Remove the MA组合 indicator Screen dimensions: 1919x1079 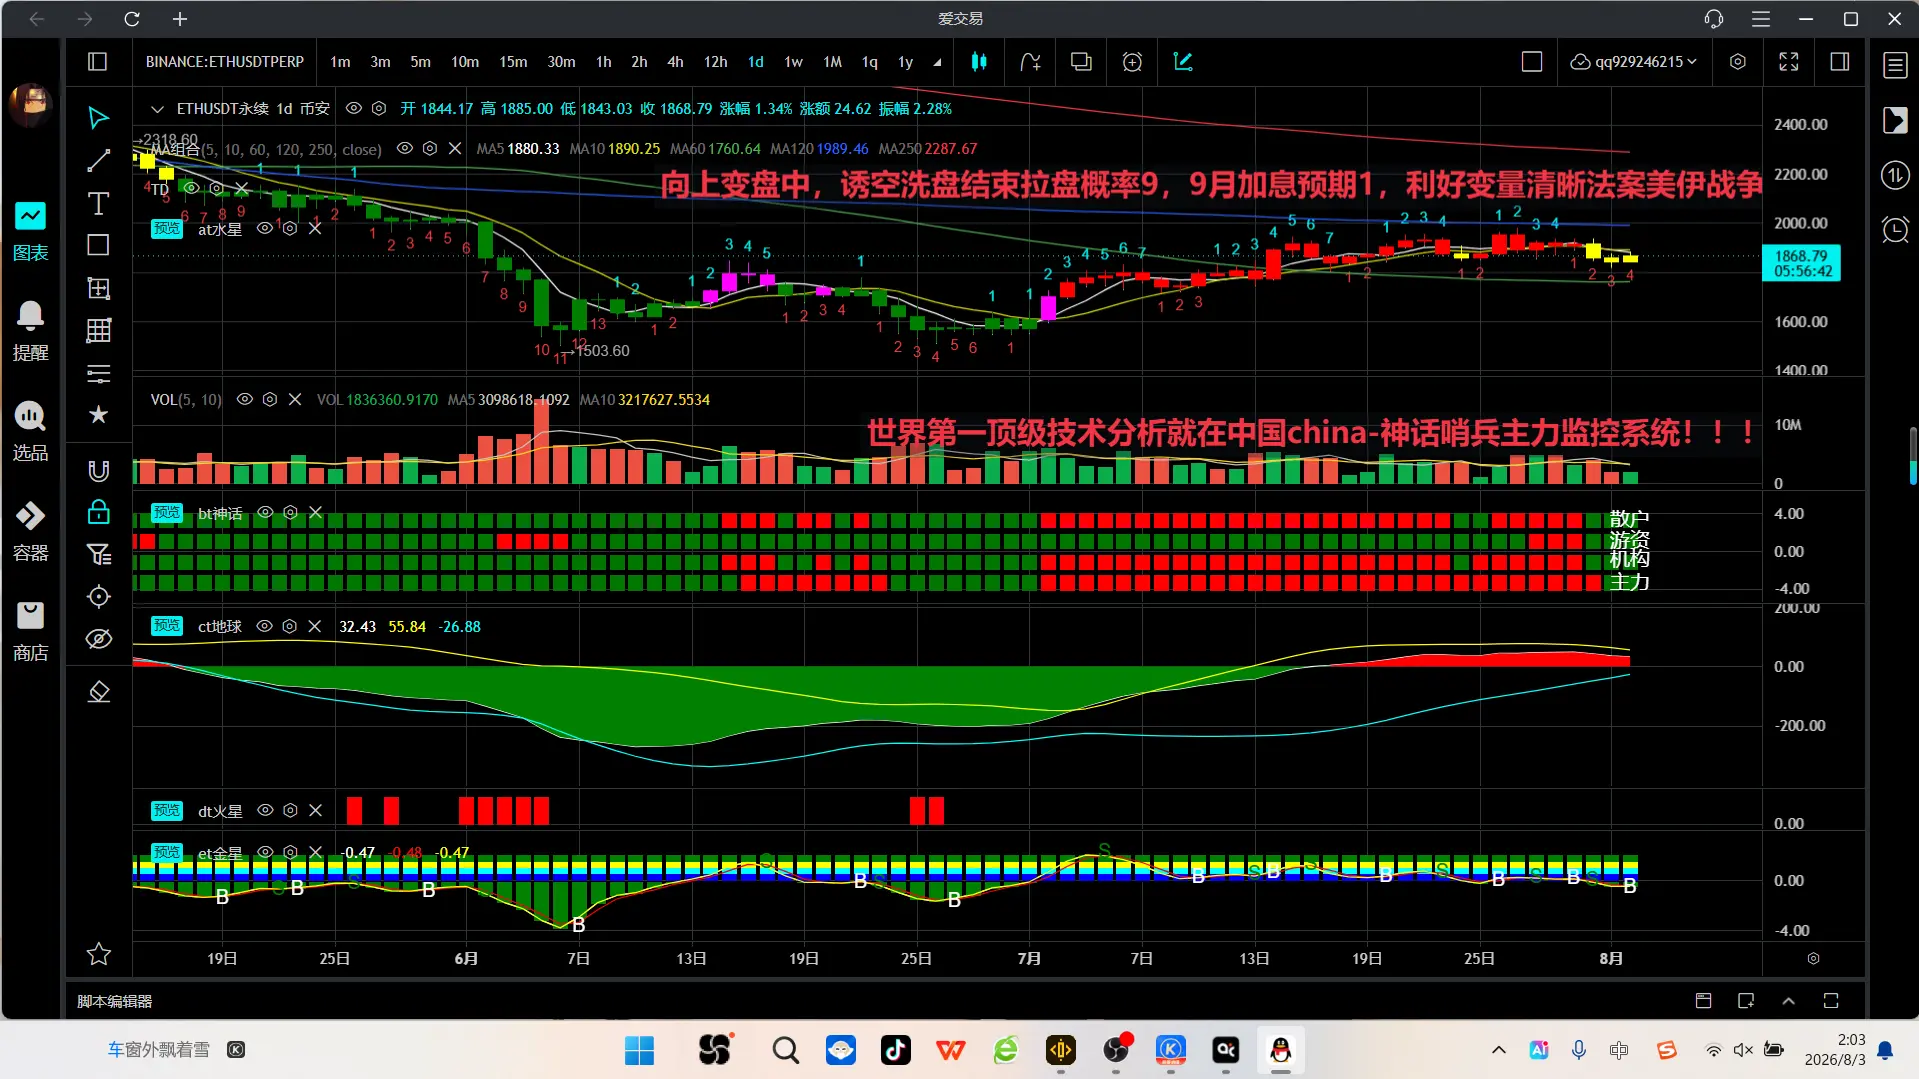pos(454,148)
